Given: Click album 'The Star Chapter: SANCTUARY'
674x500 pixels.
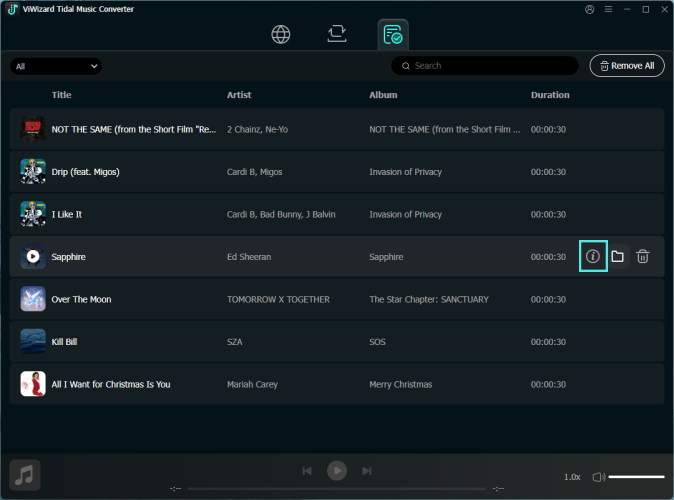Looking at the screenshot, I should coord(429,299).
